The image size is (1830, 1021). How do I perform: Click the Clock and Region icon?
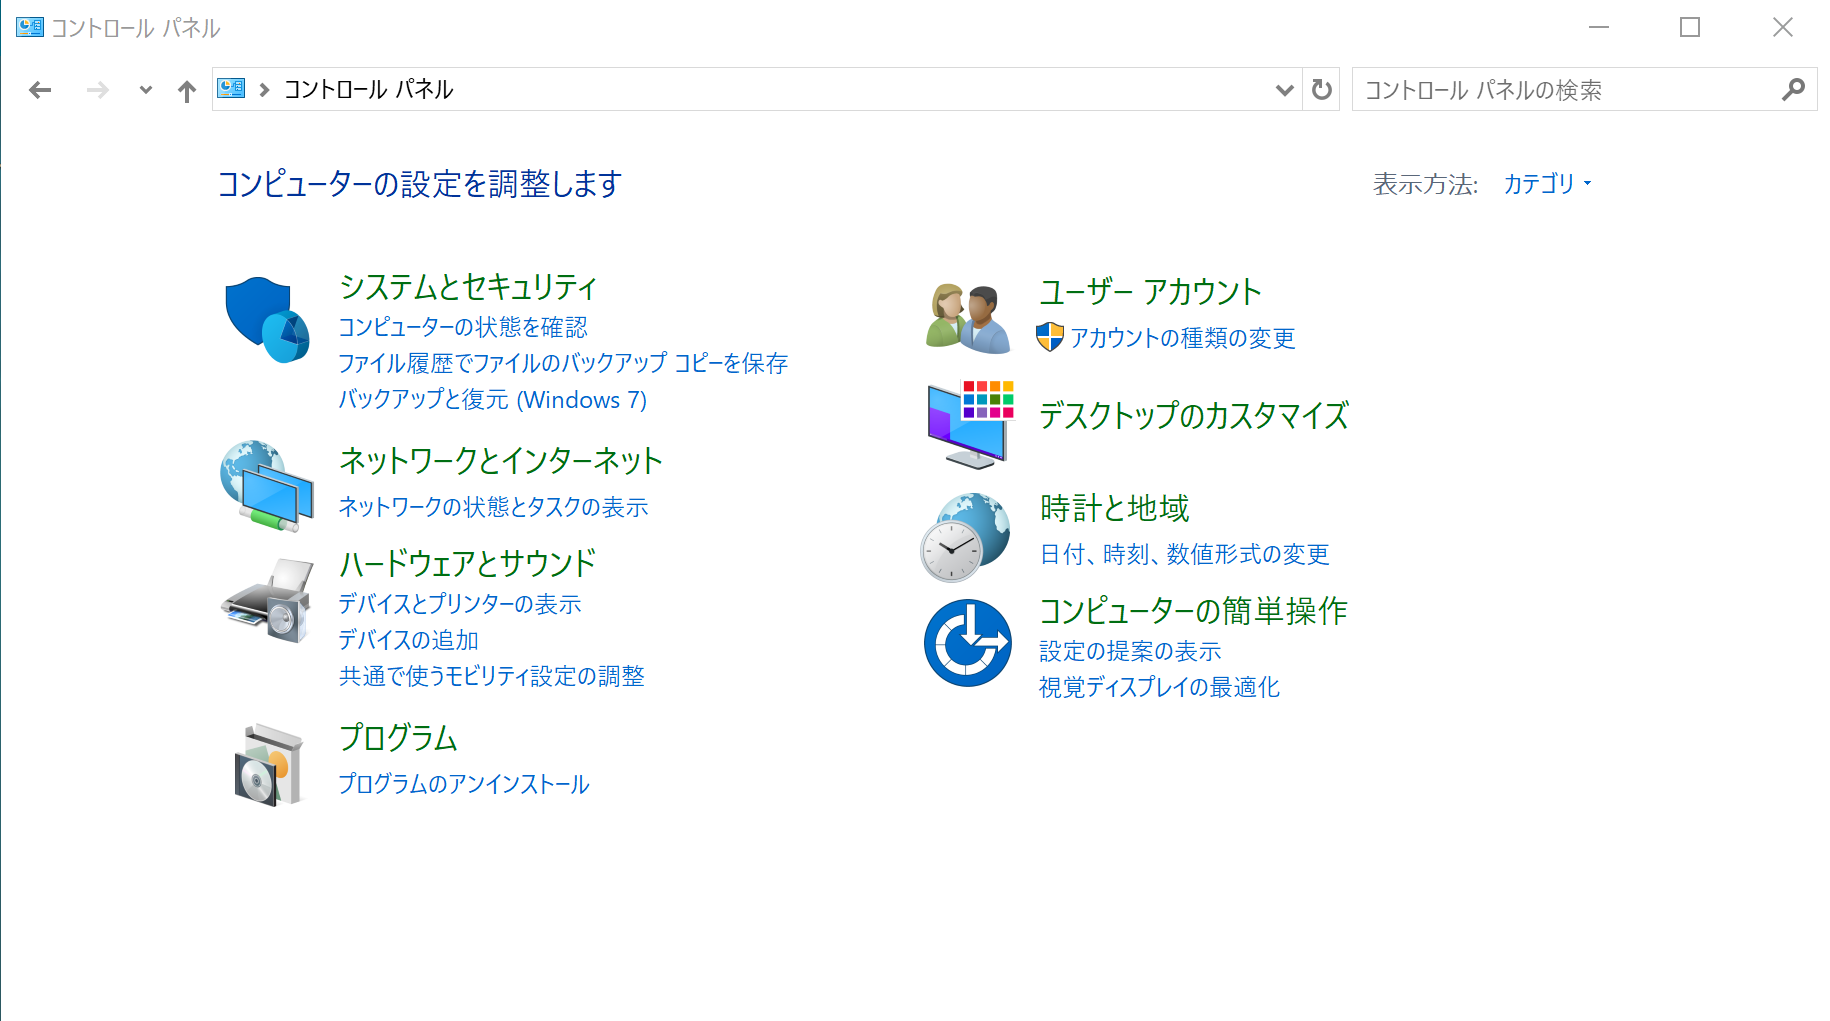click(x=965, y=536)
